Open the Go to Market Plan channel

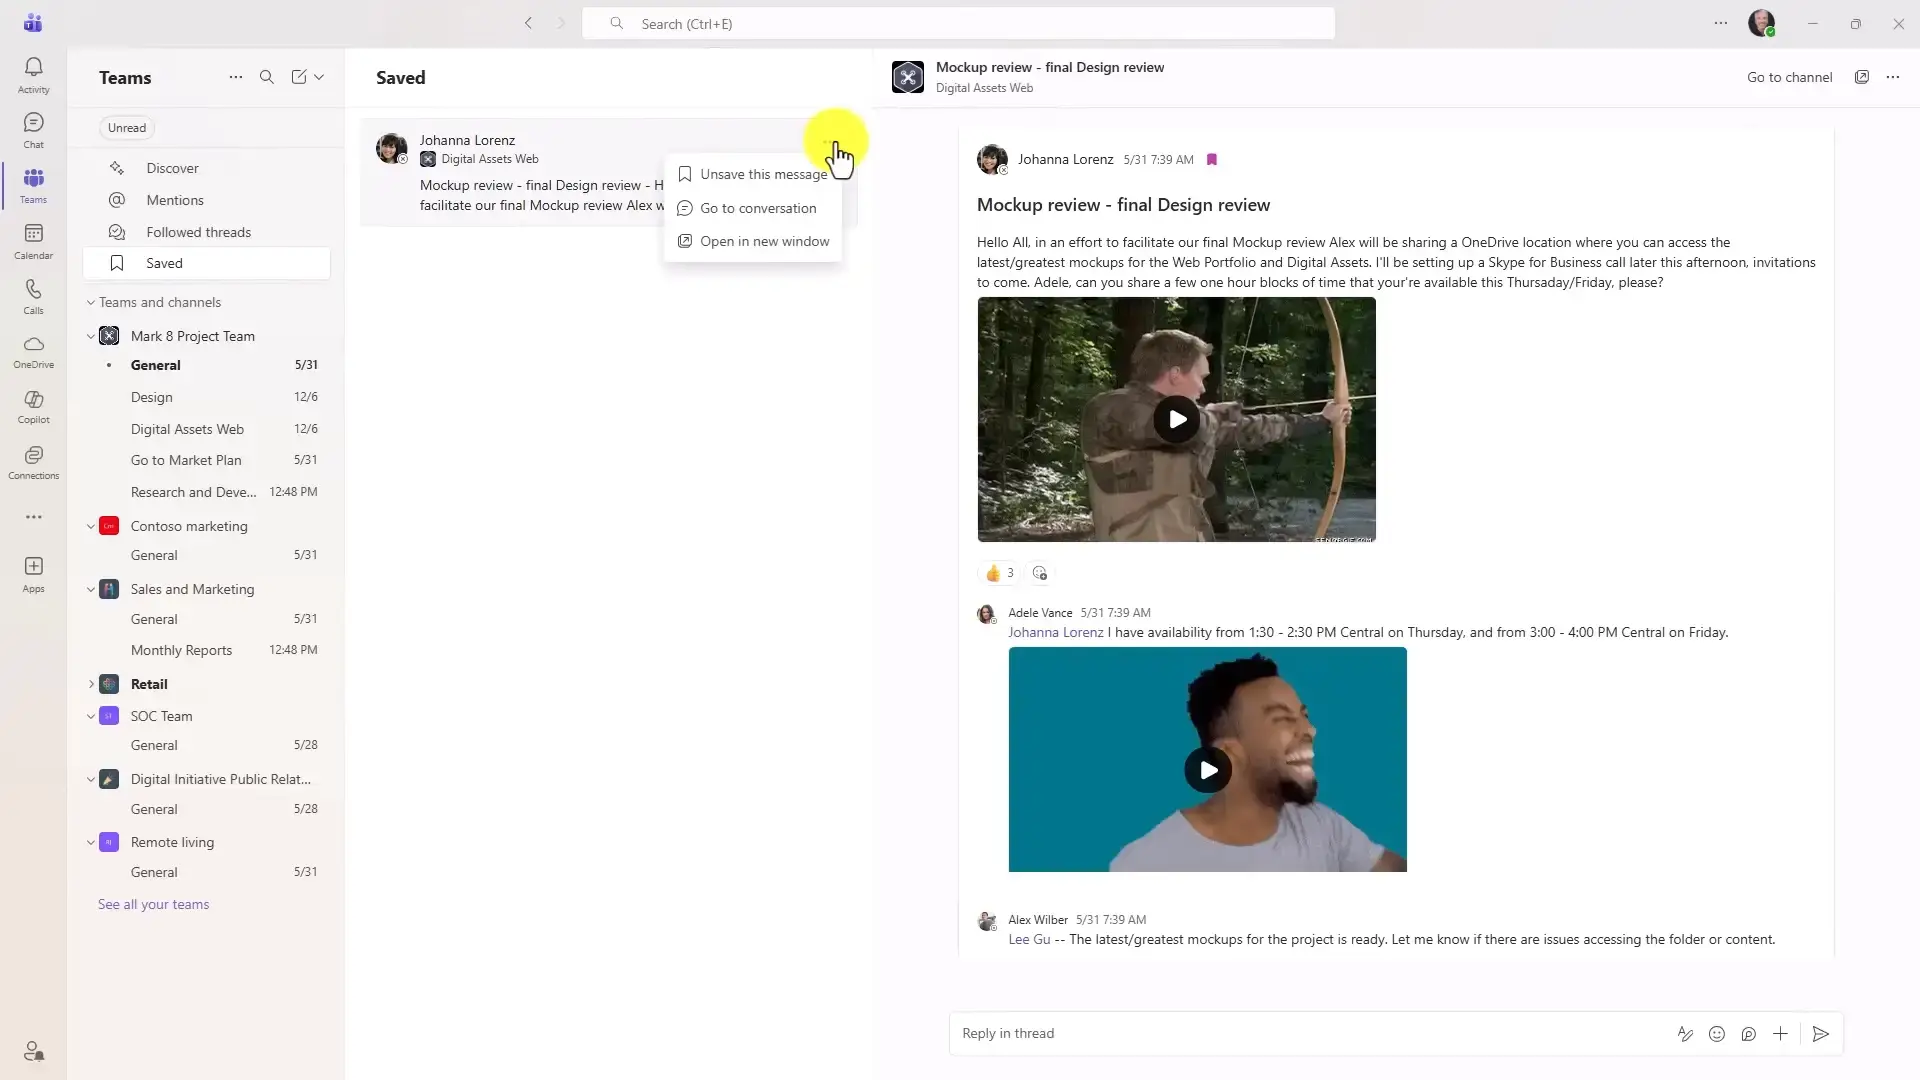(x=207, y=460)
